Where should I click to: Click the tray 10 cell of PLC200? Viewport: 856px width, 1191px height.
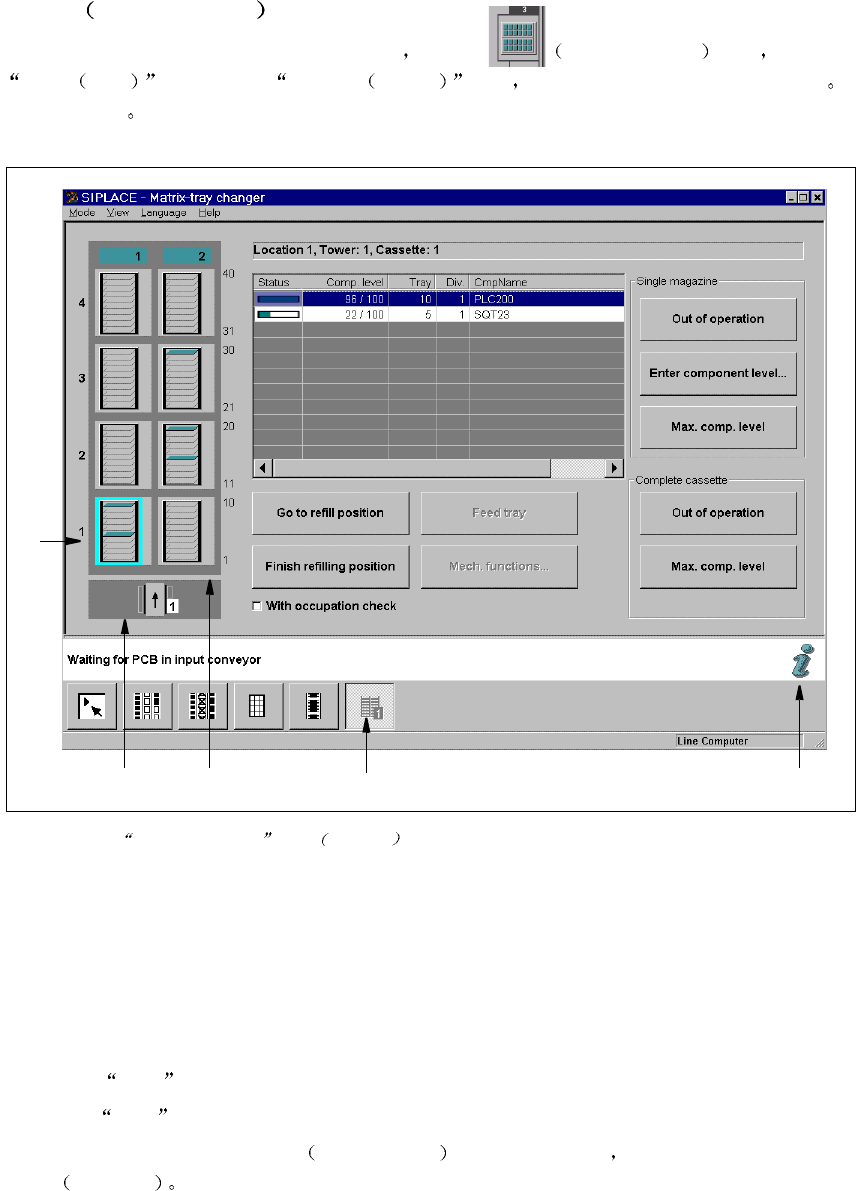click(x=412, y=299)
